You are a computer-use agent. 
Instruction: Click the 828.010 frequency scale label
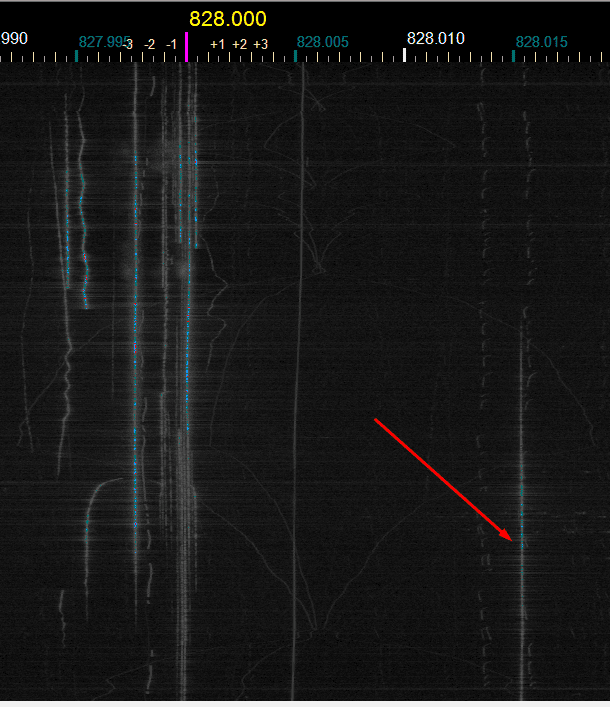pos(436,39)
